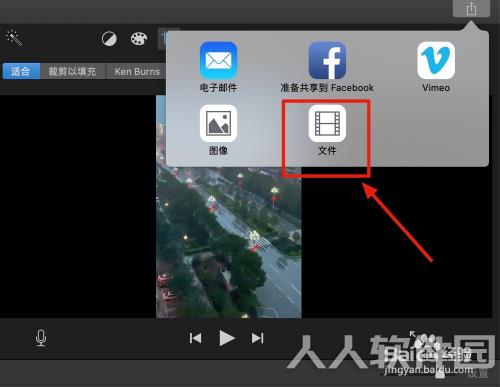The width and height of the screenshot is (500, 387).
Task: Choose the 裁剪以填充 crop style
Action: coord(72,71)
